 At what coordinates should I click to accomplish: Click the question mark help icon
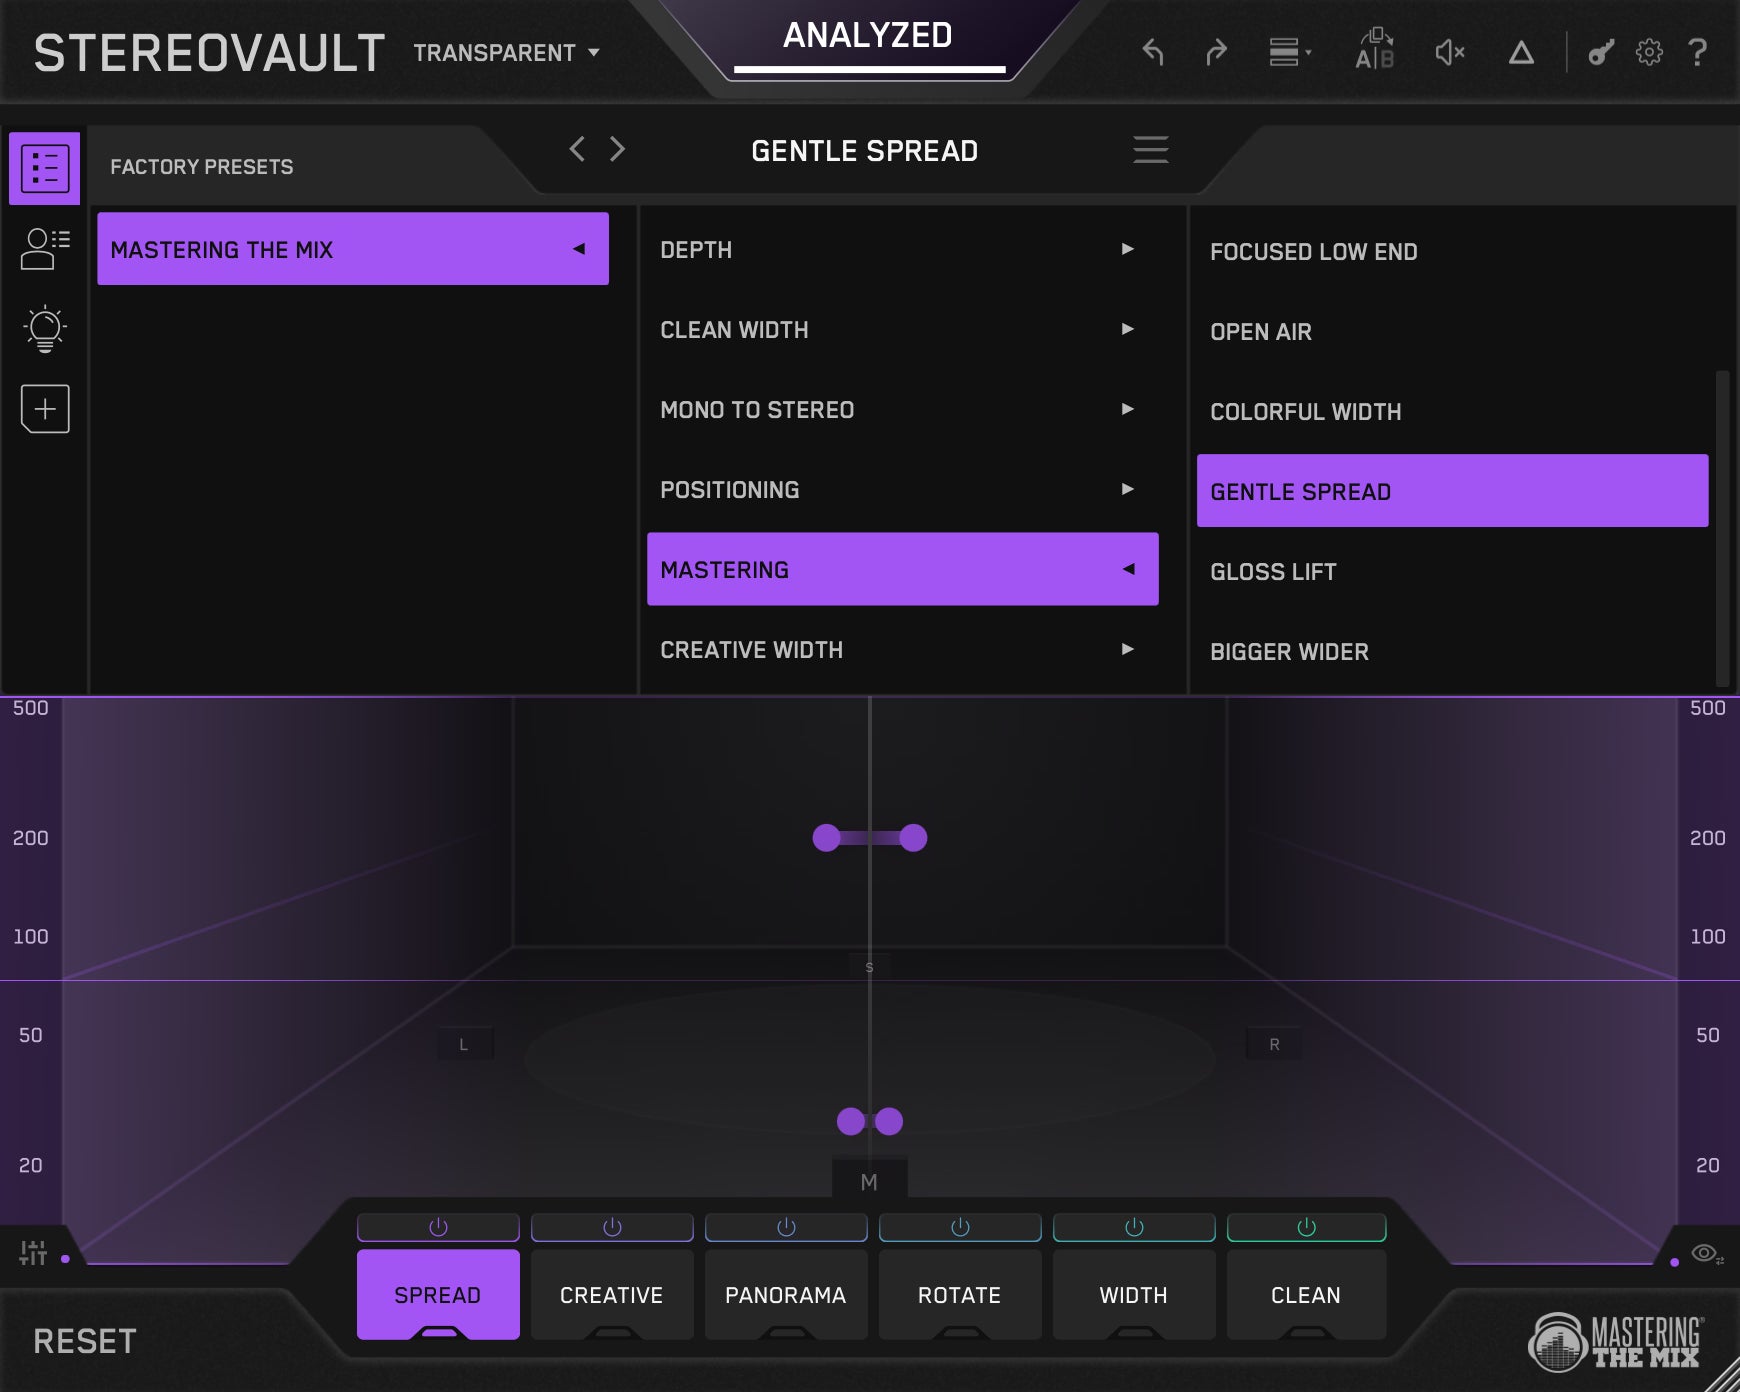(1697, 52)
